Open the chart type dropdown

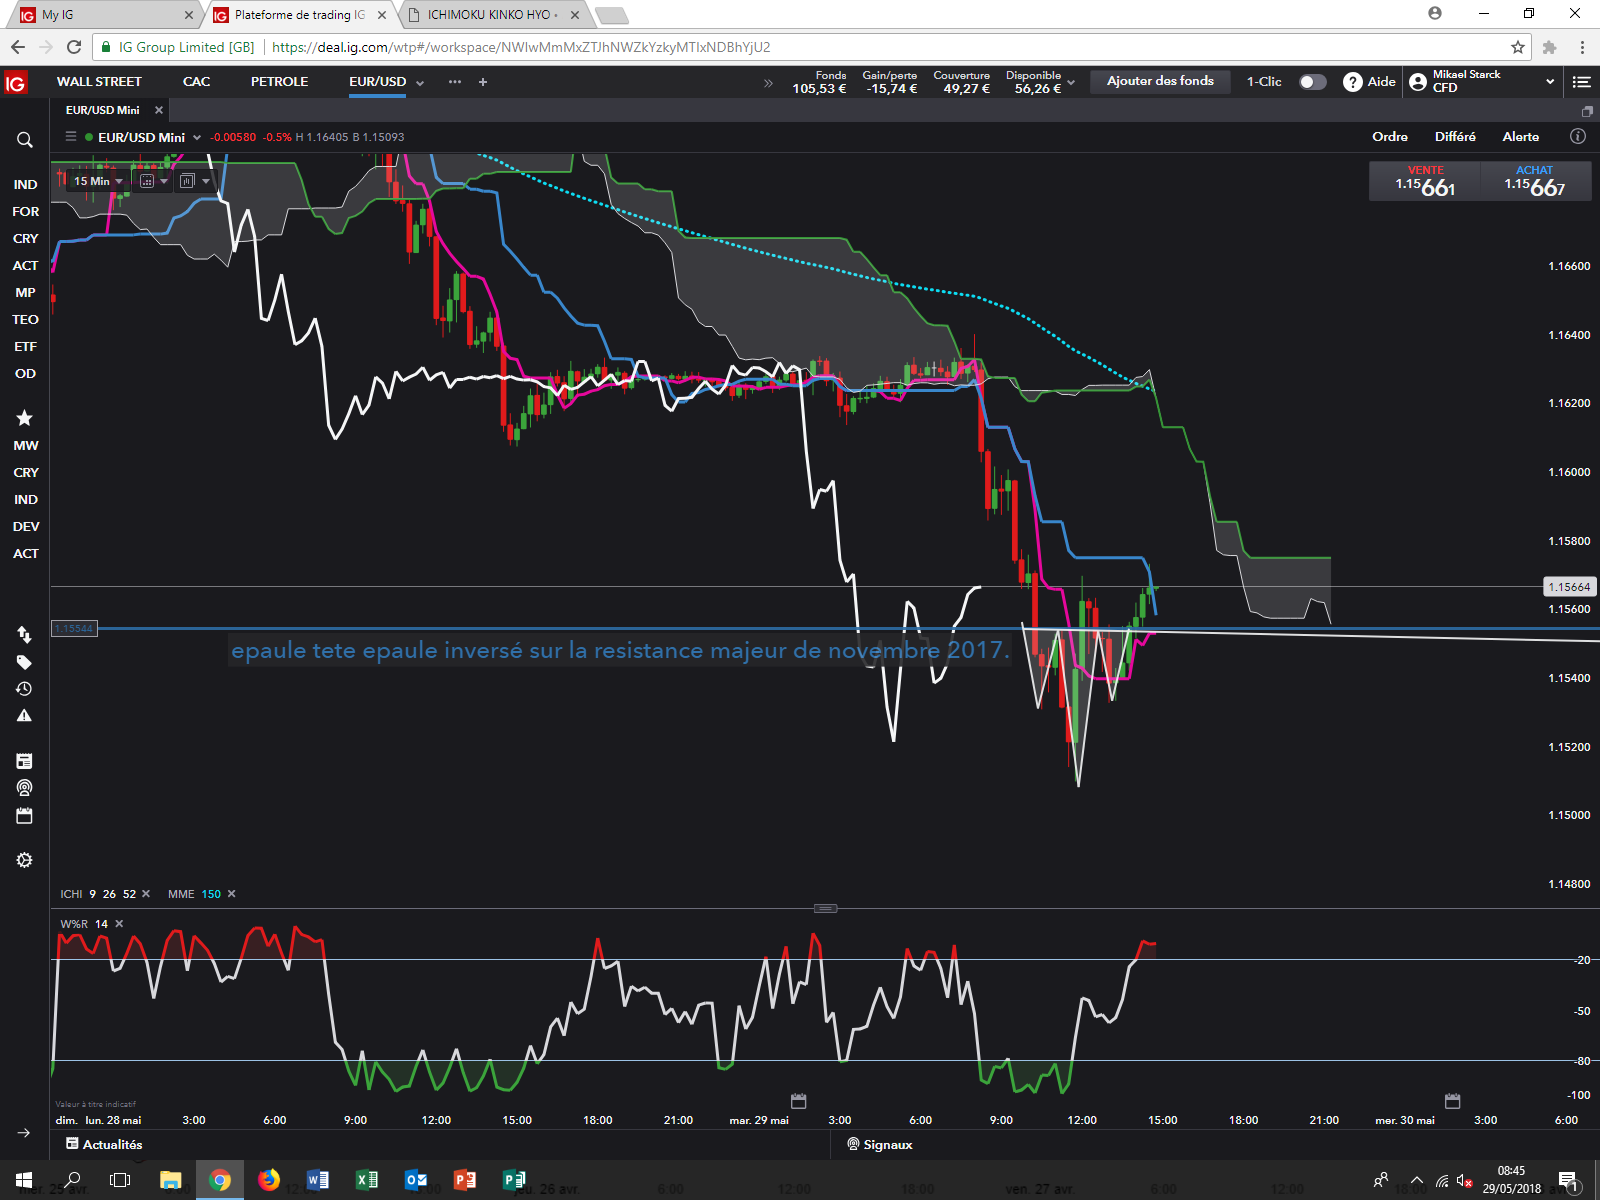[x=195, y=181]
